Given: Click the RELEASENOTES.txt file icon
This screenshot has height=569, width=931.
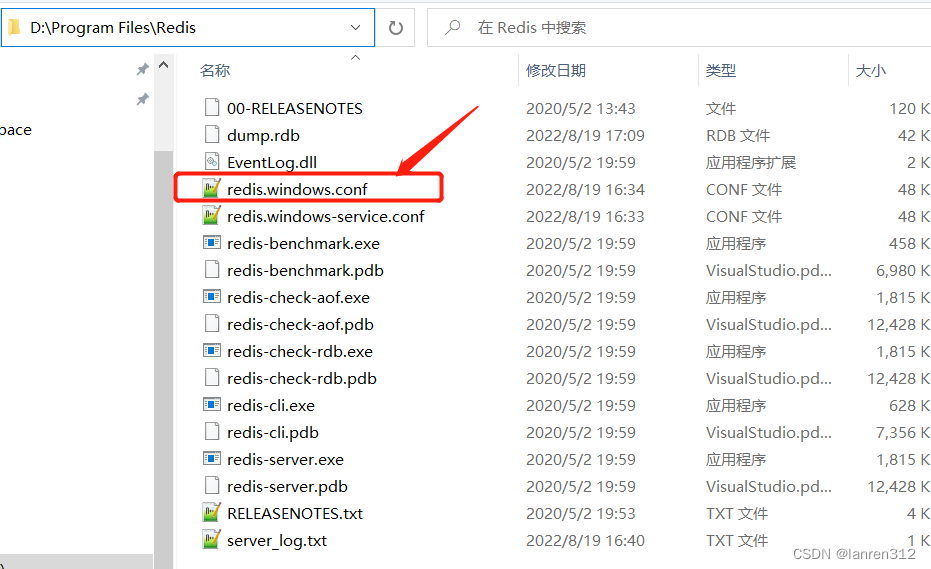Looking at the screenshot, I should (x=211, y=513).
